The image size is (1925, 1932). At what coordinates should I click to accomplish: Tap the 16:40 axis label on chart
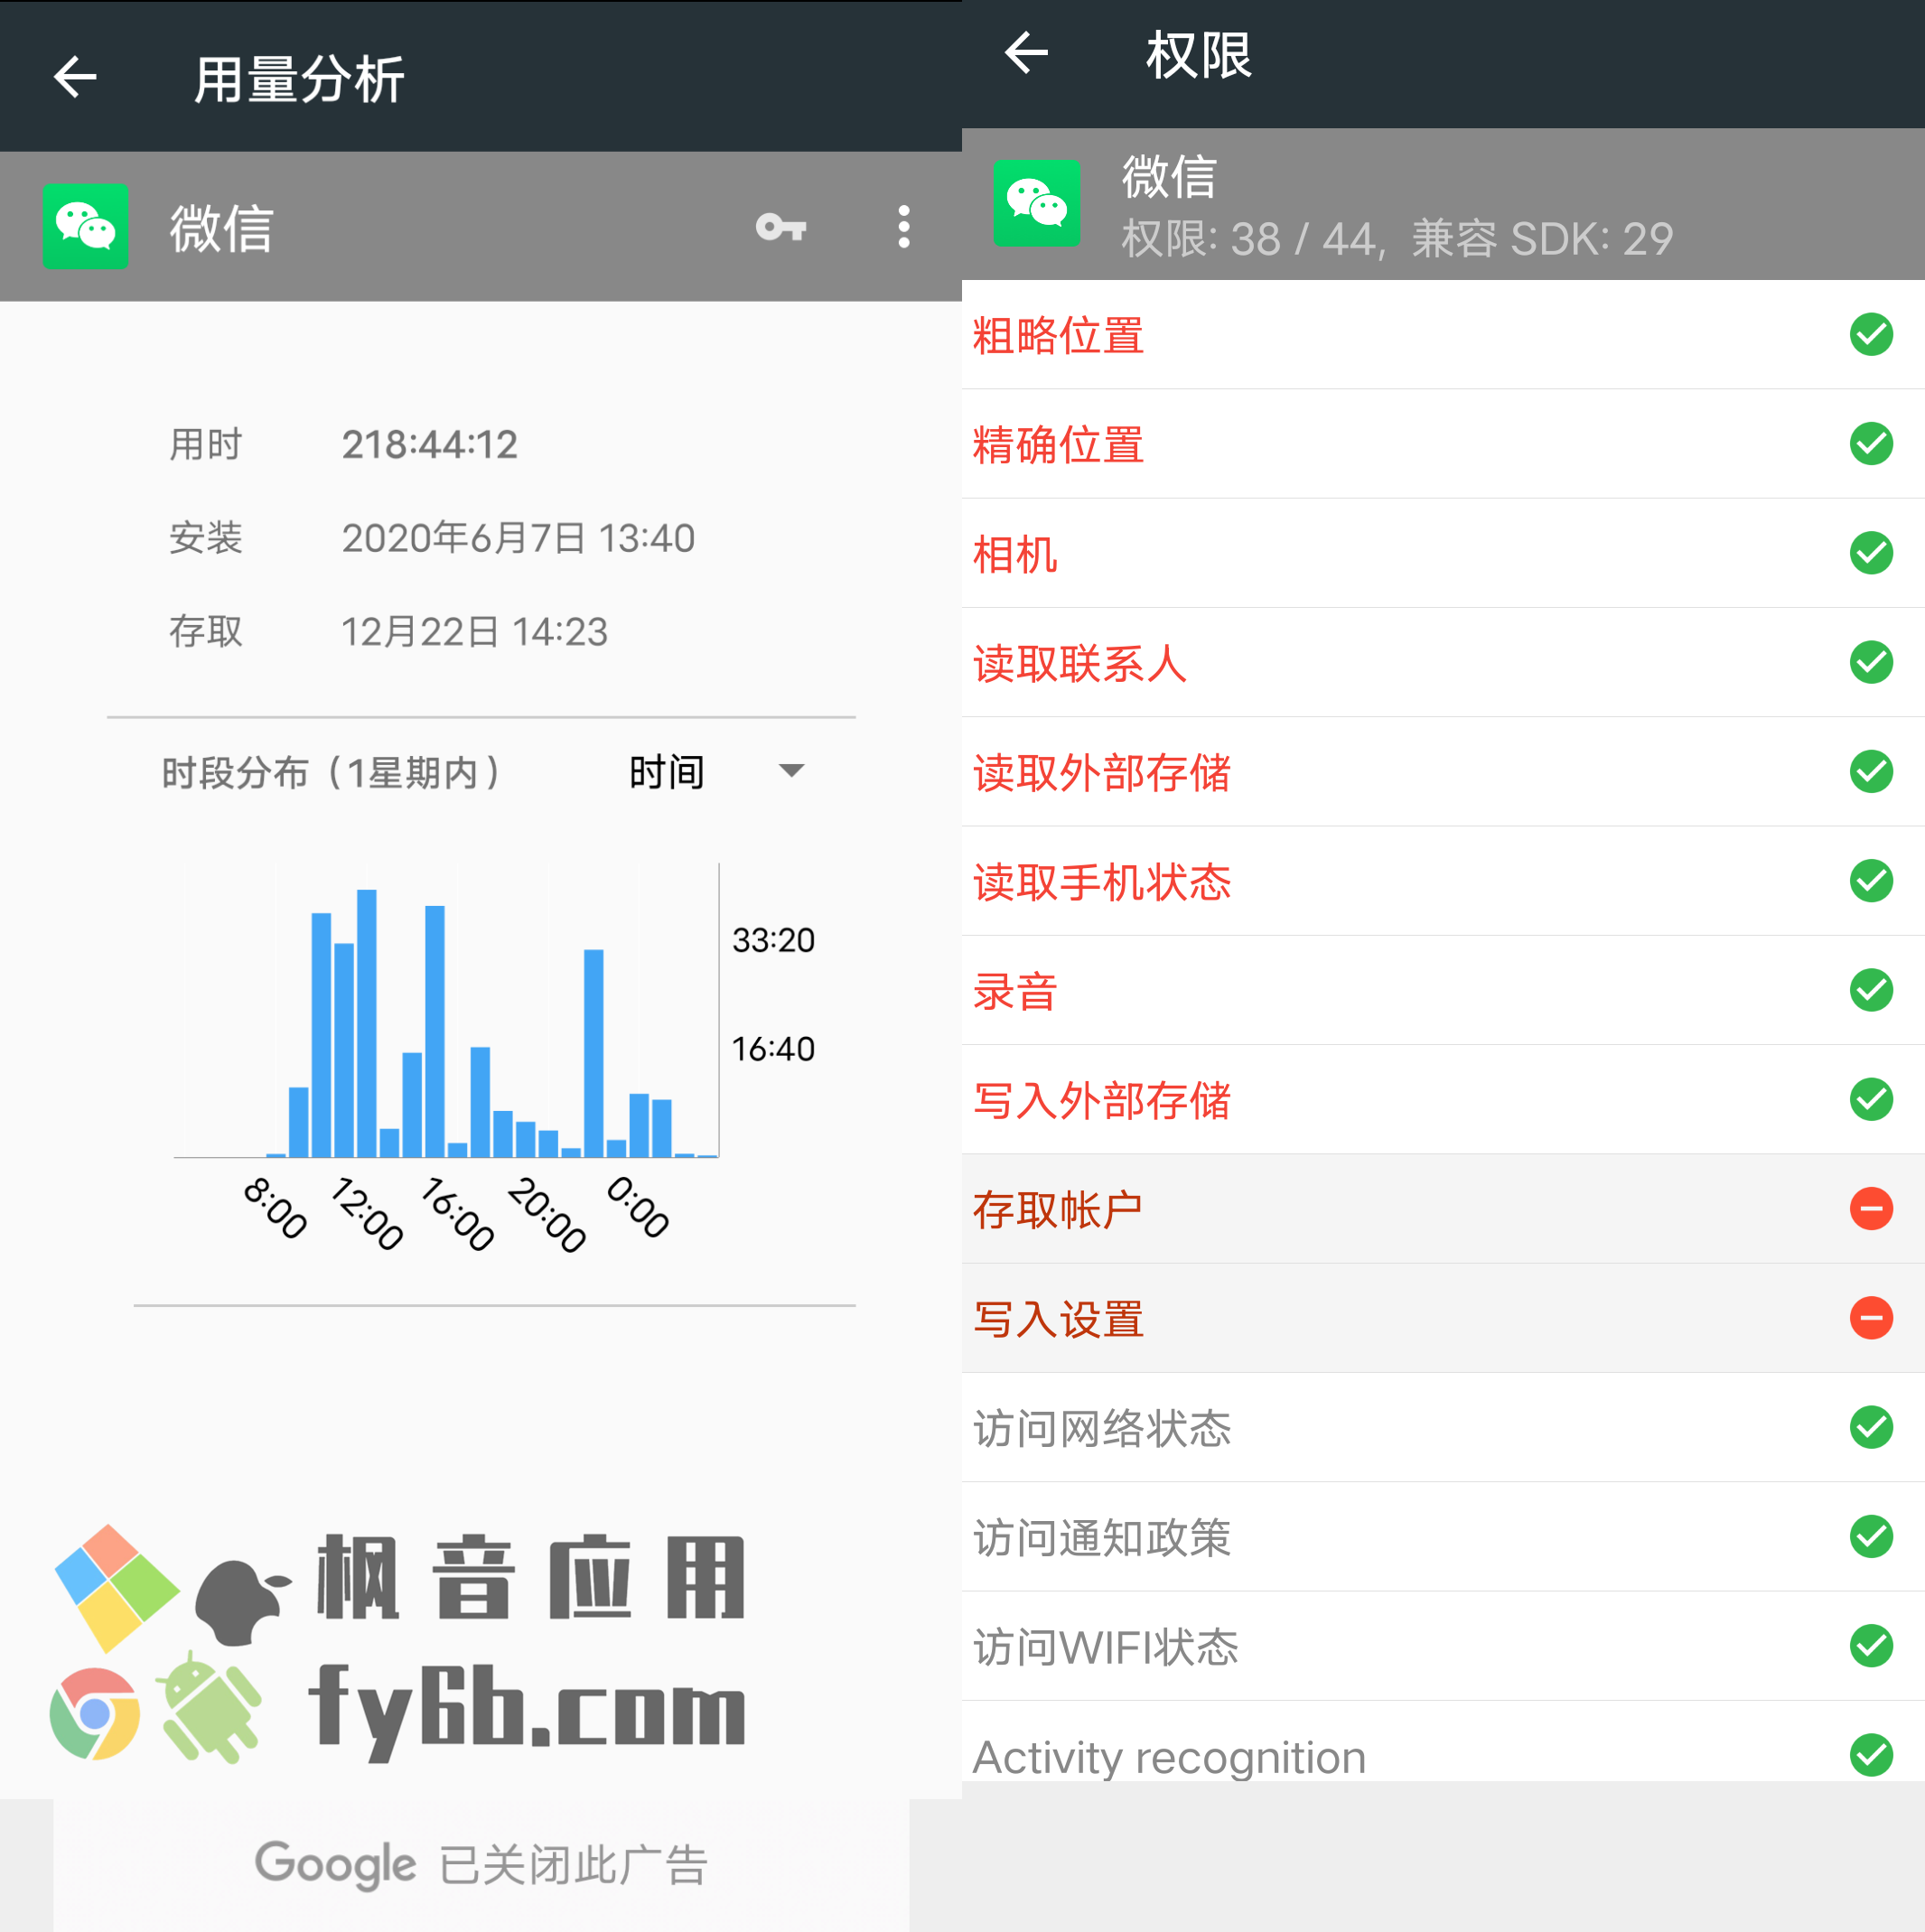pos(773,1049)
